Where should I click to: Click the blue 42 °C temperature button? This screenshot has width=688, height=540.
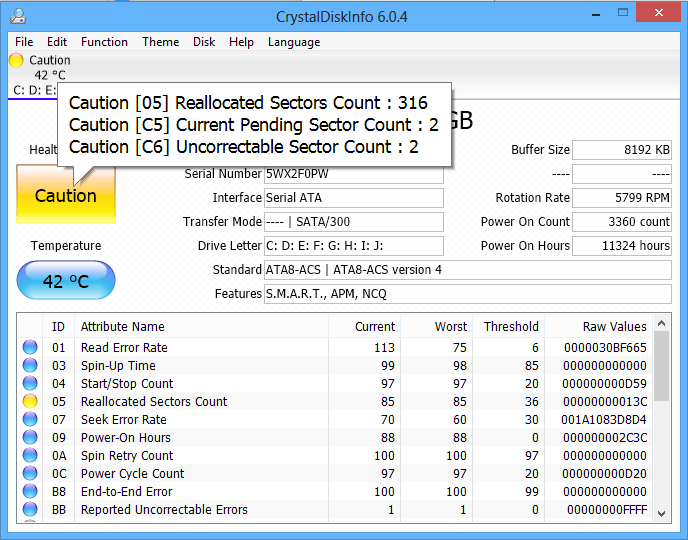(66, 281)
